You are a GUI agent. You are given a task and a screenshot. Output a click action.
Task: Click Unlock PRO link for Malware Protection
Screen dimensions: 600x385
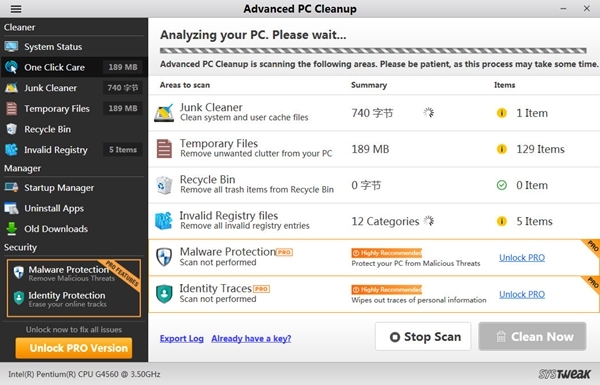coord(522,258)
